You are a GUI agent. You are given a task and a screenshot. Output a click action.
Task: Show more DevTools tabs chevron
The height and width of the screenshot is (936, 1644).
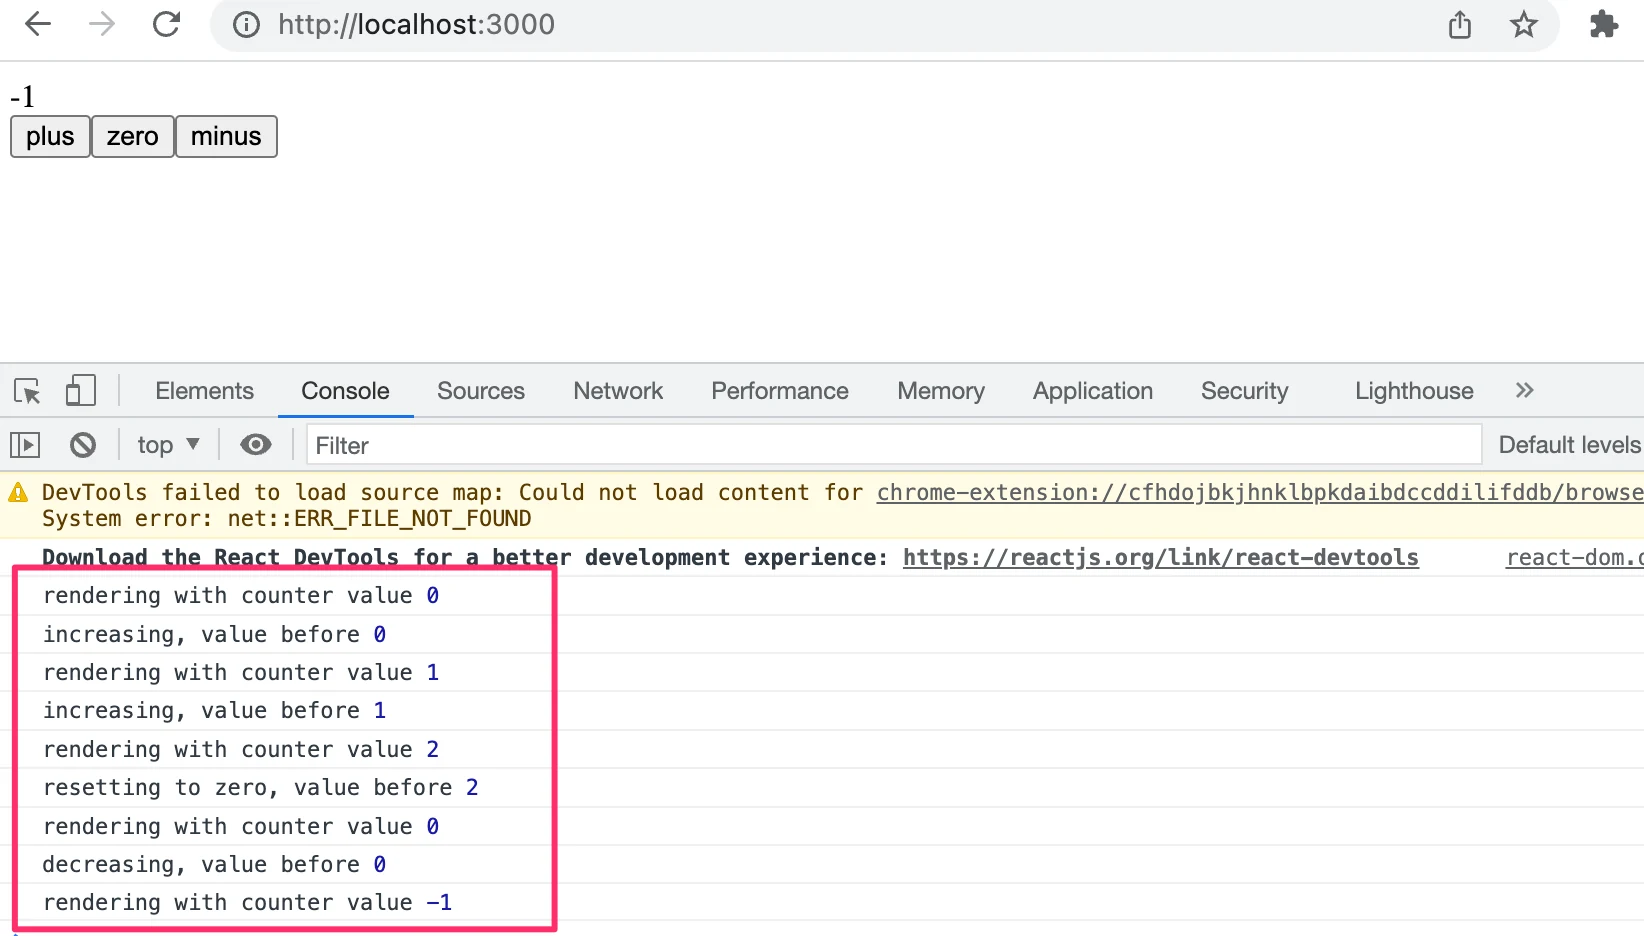(1524, 391)
